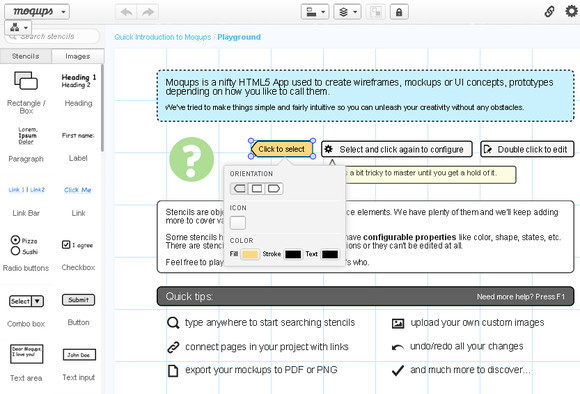The height and width of the screenshot is (394, 580).
Task: Open the Stroke color swatch
Action: pyautogui.click(x=293, y=254)
